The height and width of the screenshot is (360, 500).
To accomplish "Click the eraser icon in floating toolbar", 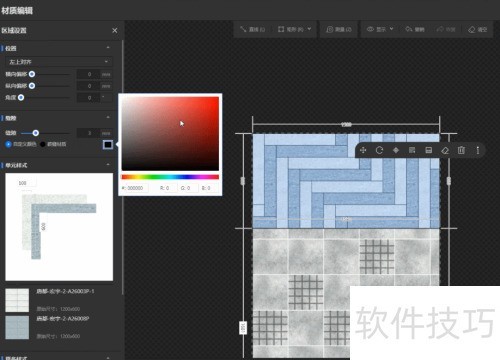I will click(445, 150).
